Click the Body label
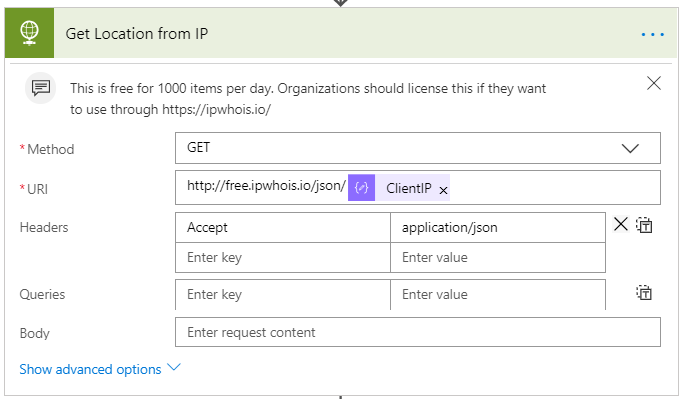685x399 pixels. (35, 333)
